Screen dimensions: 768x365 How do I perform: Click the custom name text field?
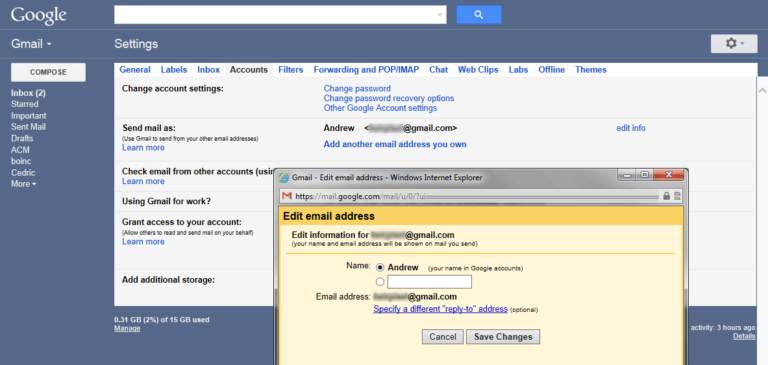tap(430, 282)
